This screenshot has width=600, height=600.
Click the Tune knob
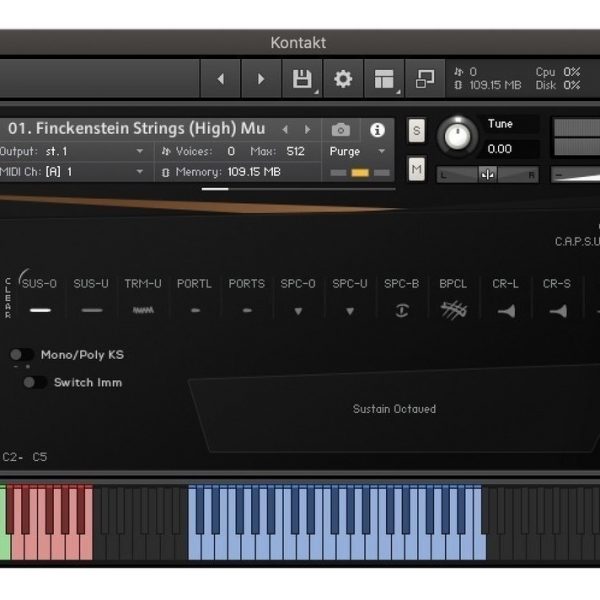pyautogui.click(x=458, y=137)
